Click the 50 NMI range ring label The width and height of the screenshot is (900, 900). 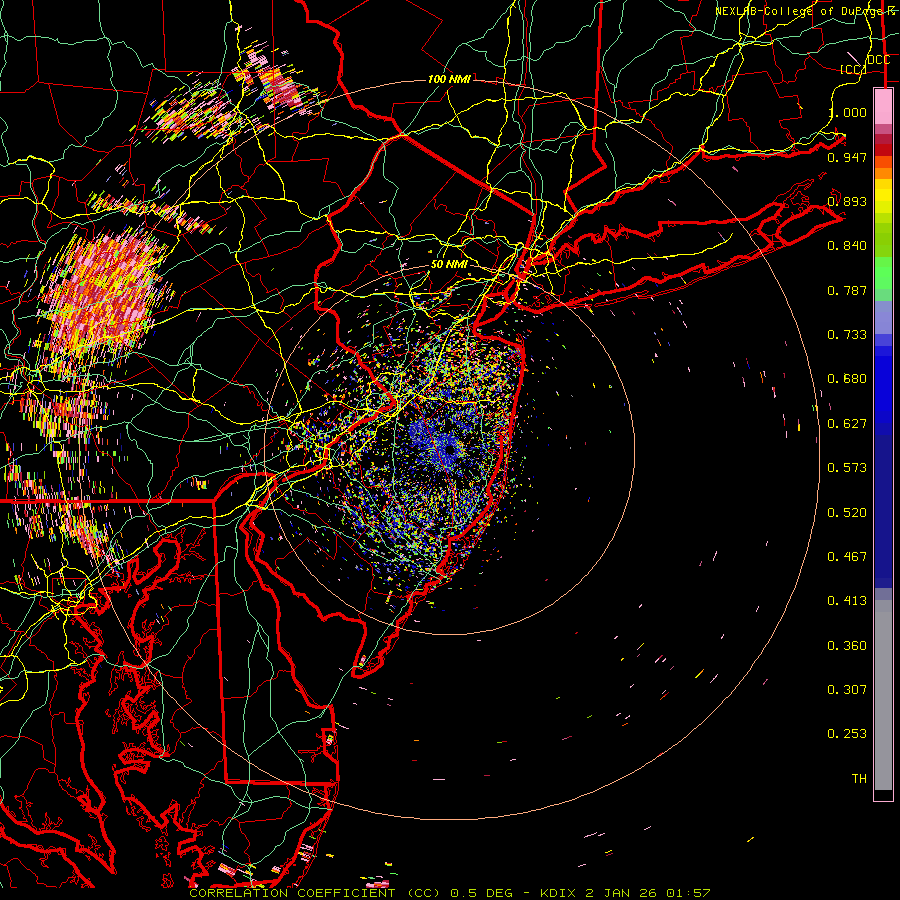449,265
